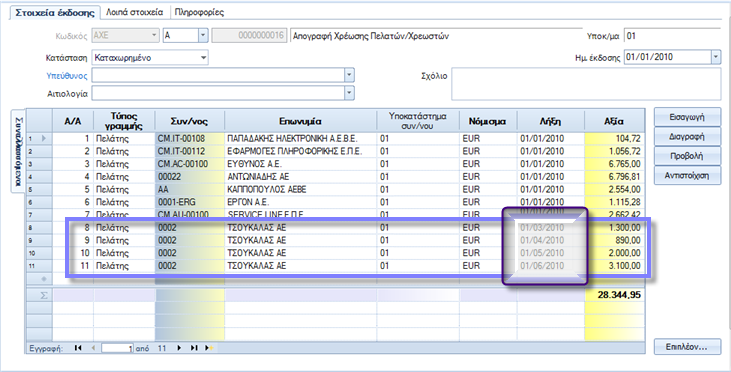Select row header number 11
Screen dimensions: 731x372
(39, 266)
